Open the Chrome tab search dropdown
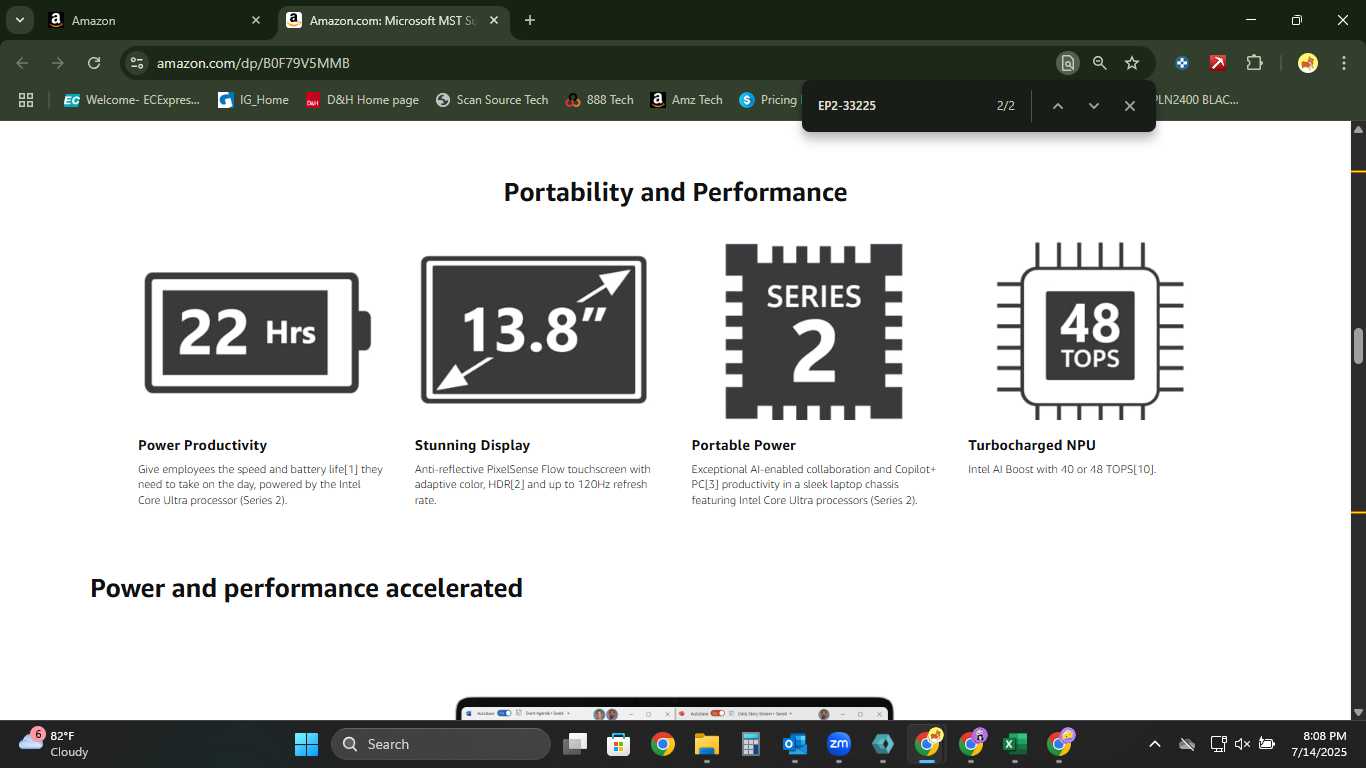The image size is (1366, 768). coord(20,20)
